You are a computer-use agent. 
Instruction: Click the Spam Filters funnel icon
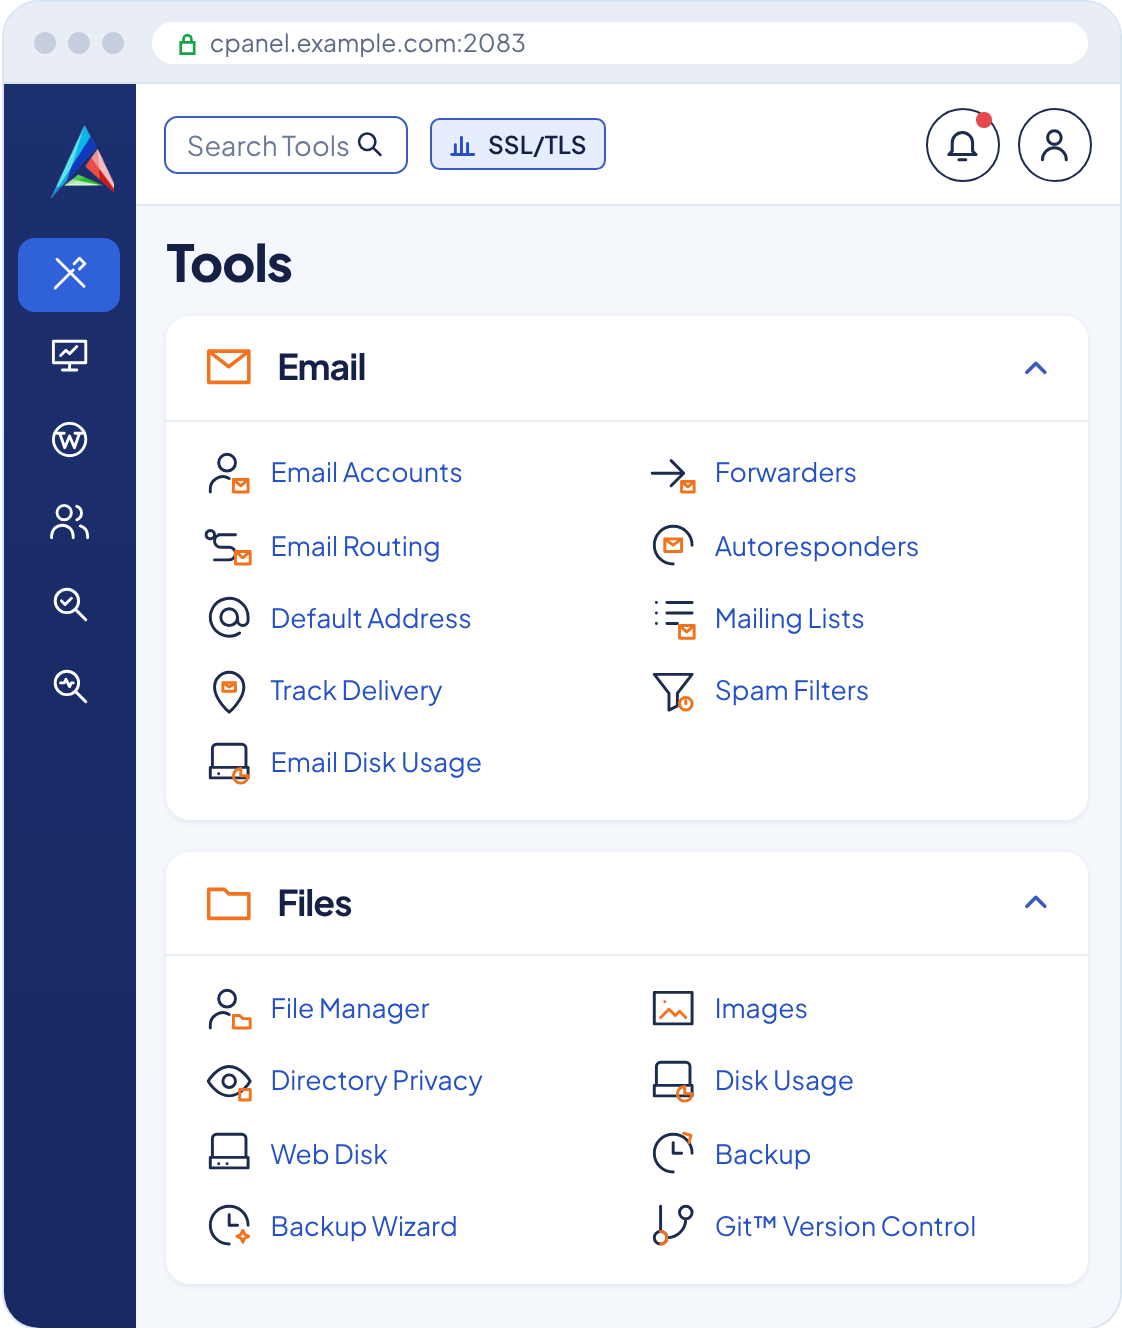click(x=673, y=691)
